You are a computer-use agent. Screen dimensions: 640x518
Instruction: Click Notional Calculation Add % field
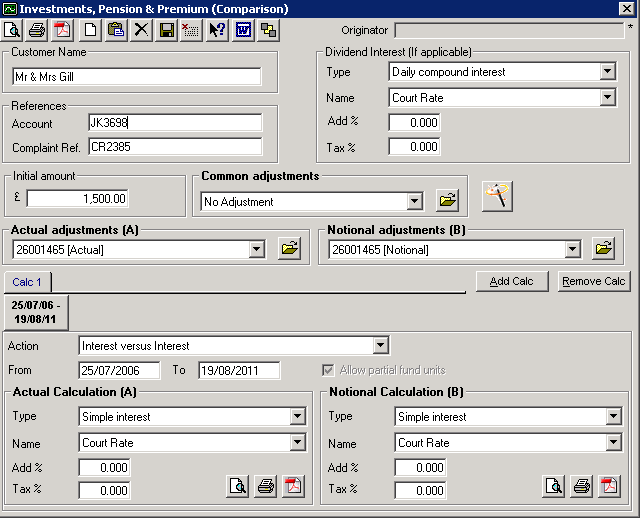coord(420,467)
